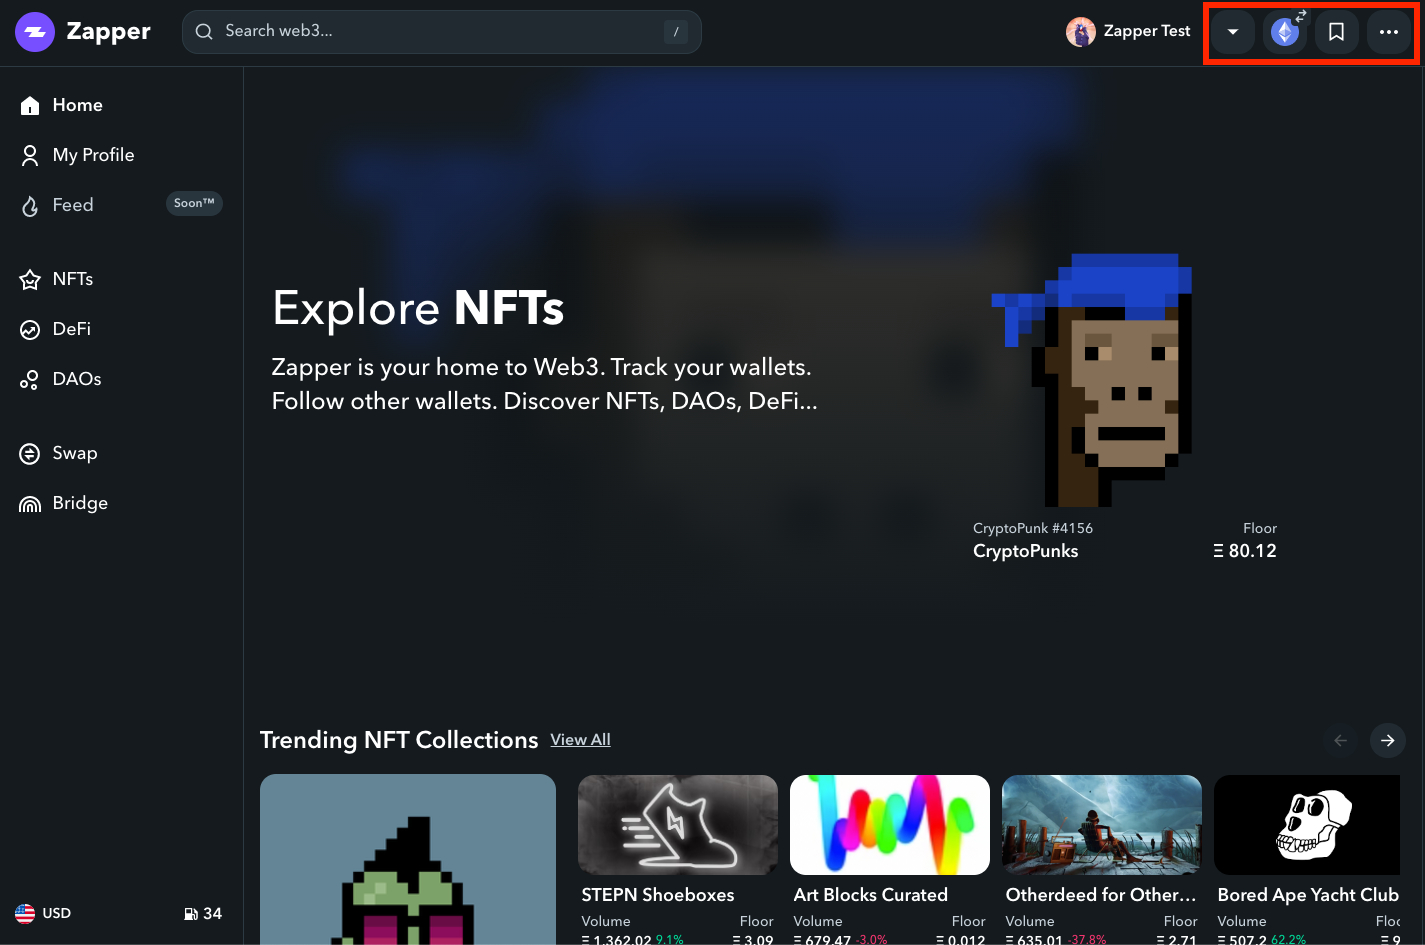Click the CryptoPunk #4156 label
This screenshot has width=1425, height=945.
pyautogui.click(x=1033, y=528)
